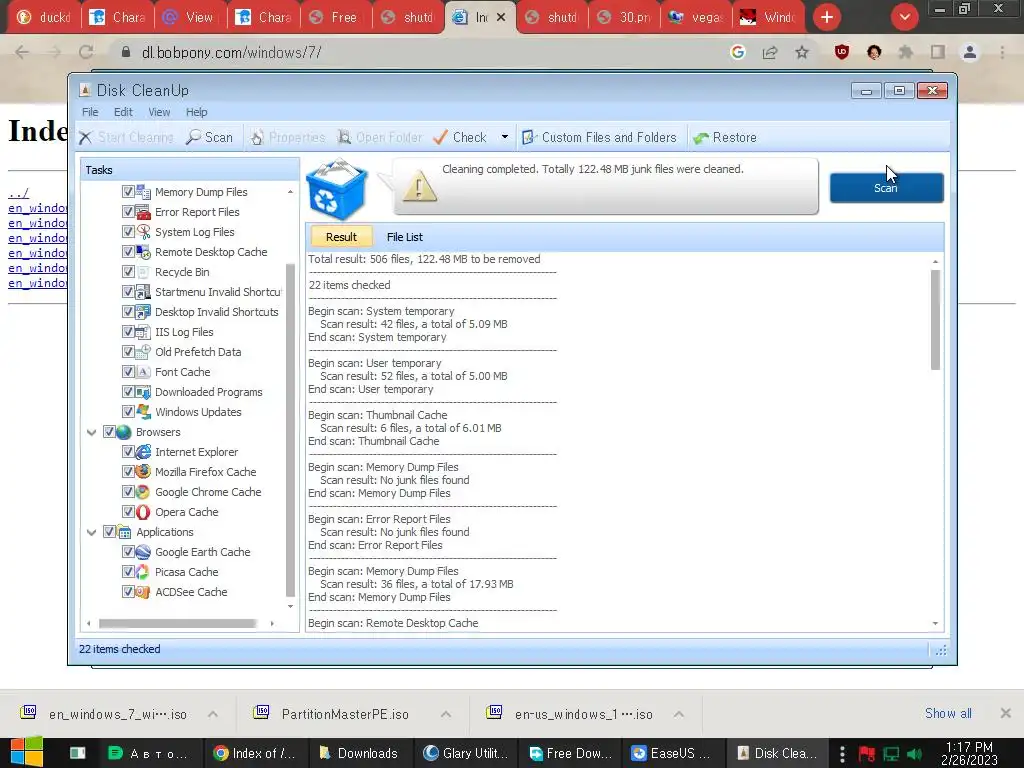Click the System Log Files icon

click(143, 232)
